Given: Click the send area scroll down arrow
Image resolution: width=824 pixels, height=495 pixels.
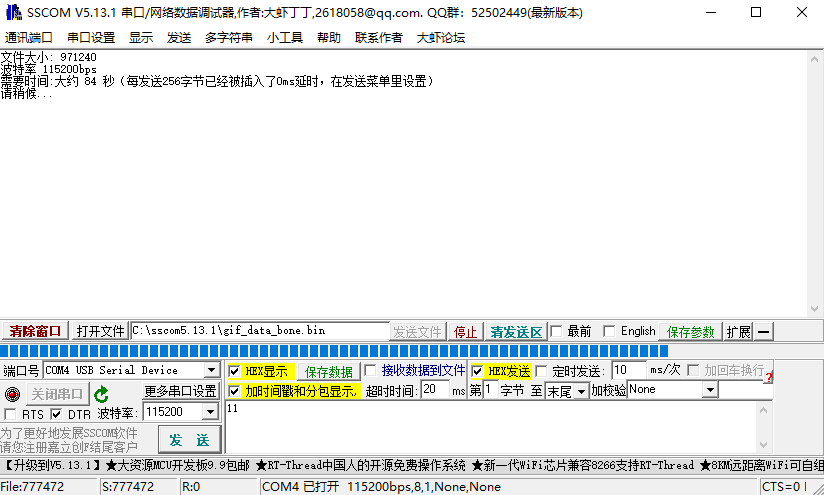Looking at the screenshot, I should point(764,446).
